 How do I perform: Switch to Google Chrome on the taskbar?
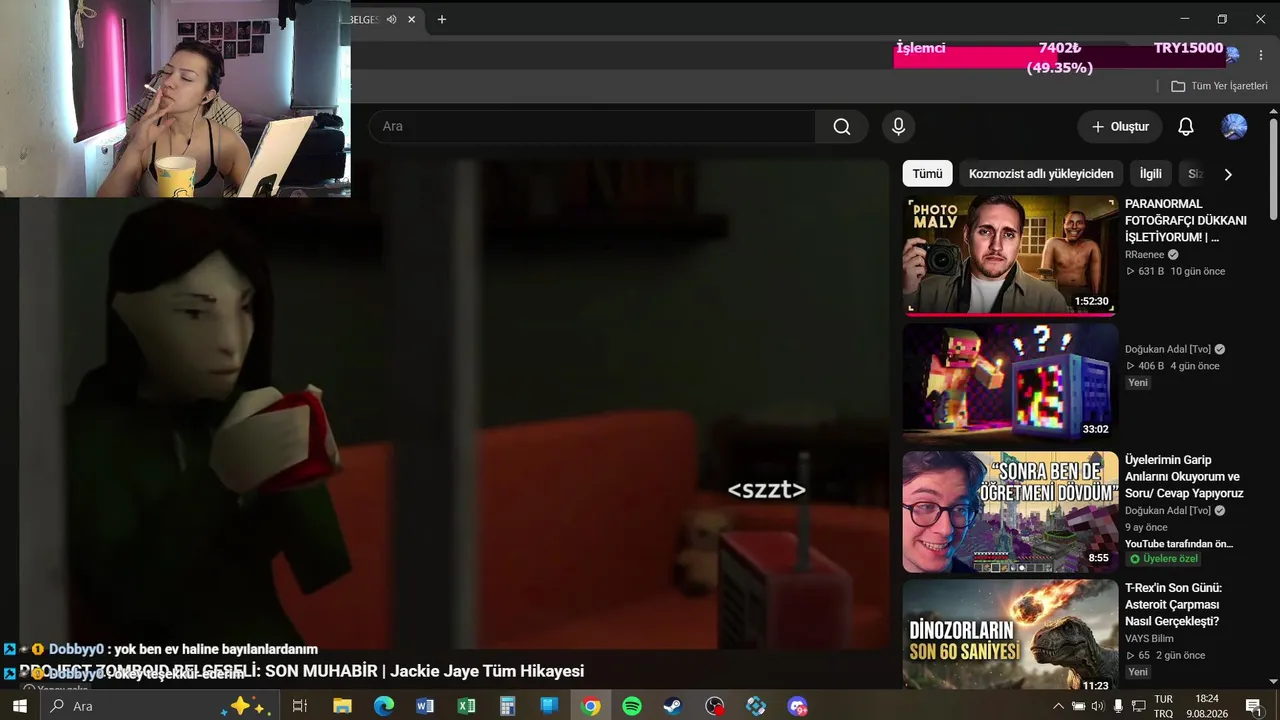[x=591, y=706]
